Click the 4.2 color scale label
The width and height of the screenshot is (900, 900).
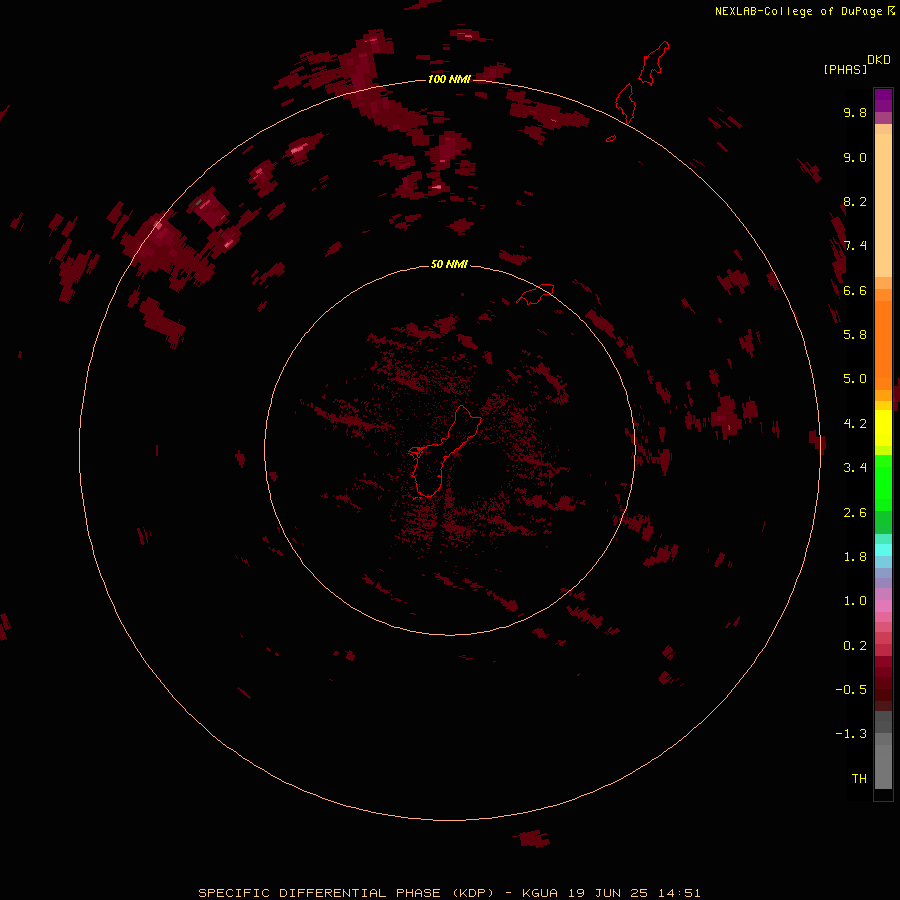pos(855,424)
